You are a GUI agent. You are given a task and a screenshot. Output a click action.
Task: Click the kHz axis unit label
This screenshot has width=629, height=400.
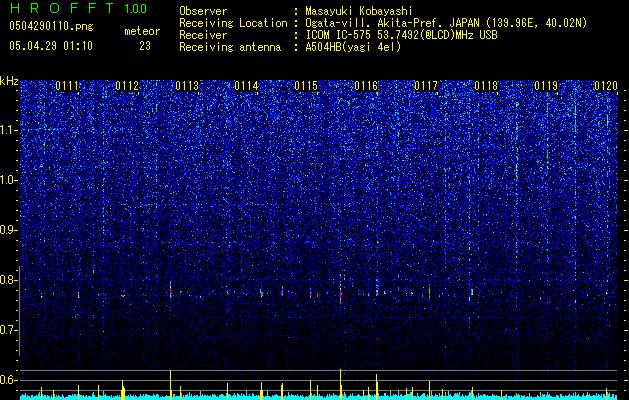pyautogui.click(x=9, y=81)
